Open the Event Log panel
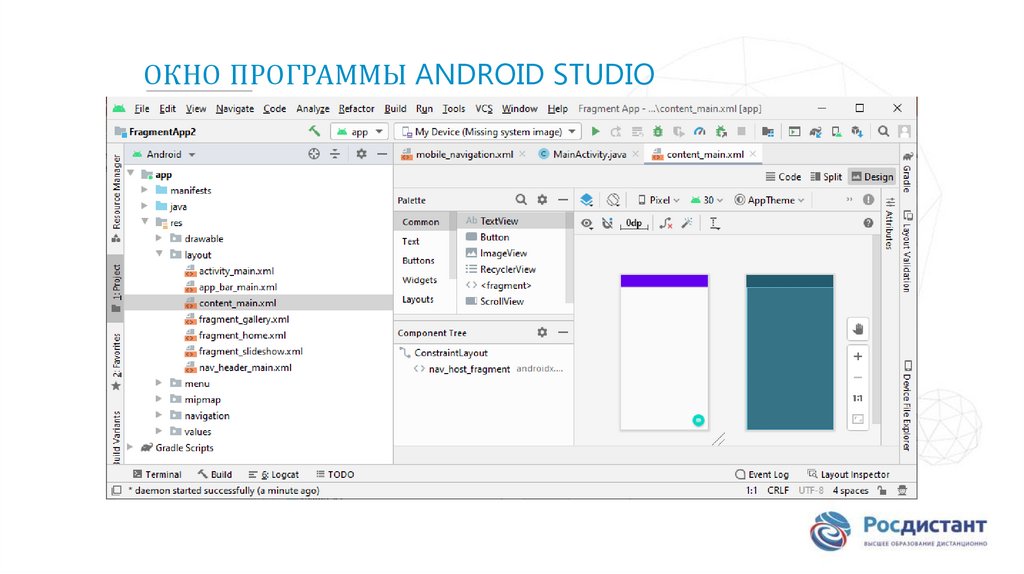Screen dimensions: 1024x574 pos(762,474)
